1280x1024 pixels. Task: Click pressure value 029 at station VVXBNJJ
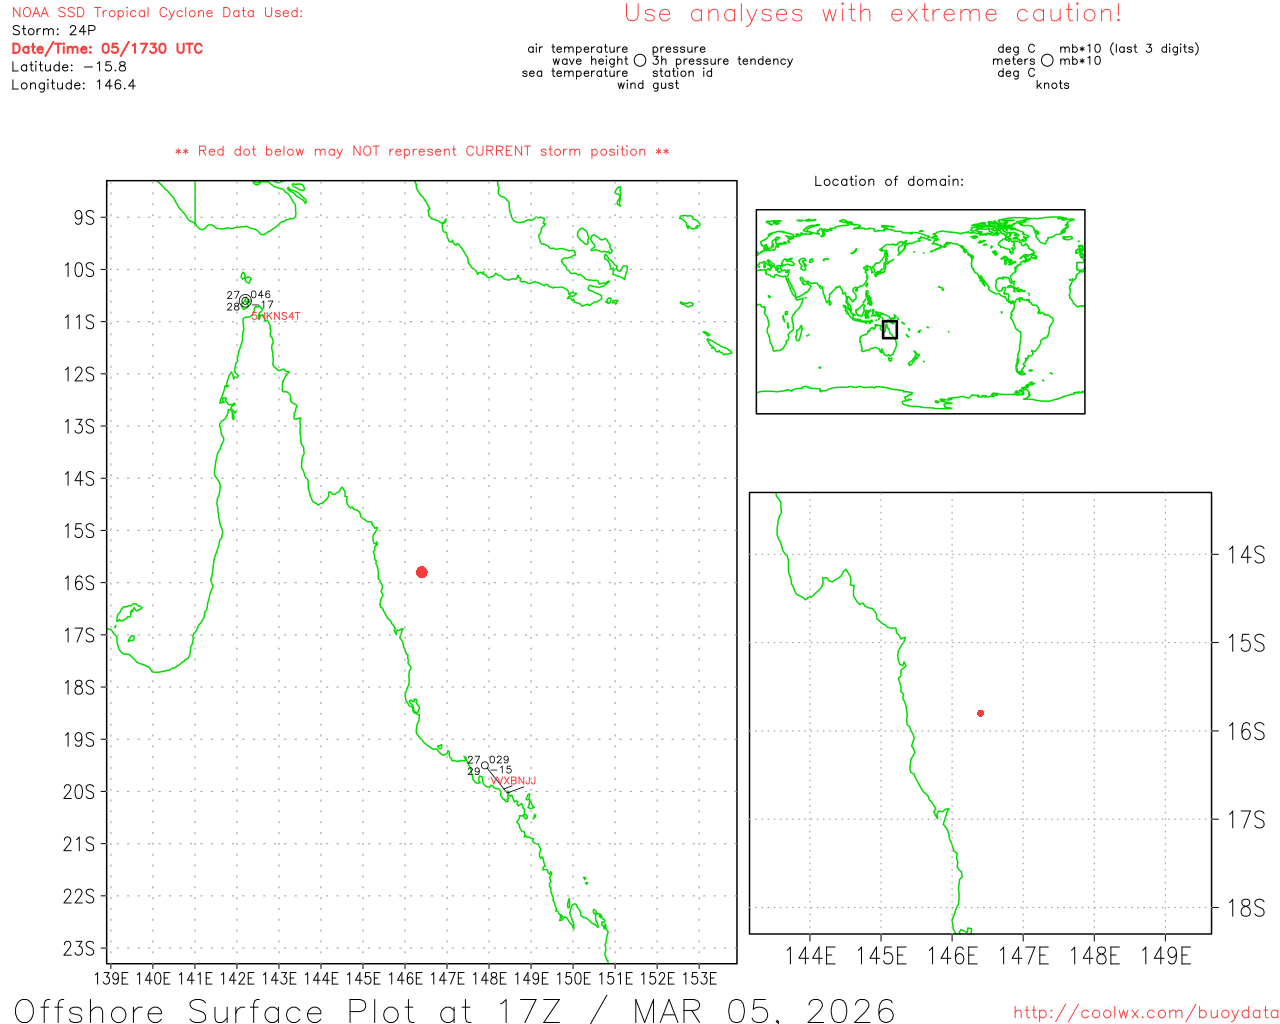(499, 760)
